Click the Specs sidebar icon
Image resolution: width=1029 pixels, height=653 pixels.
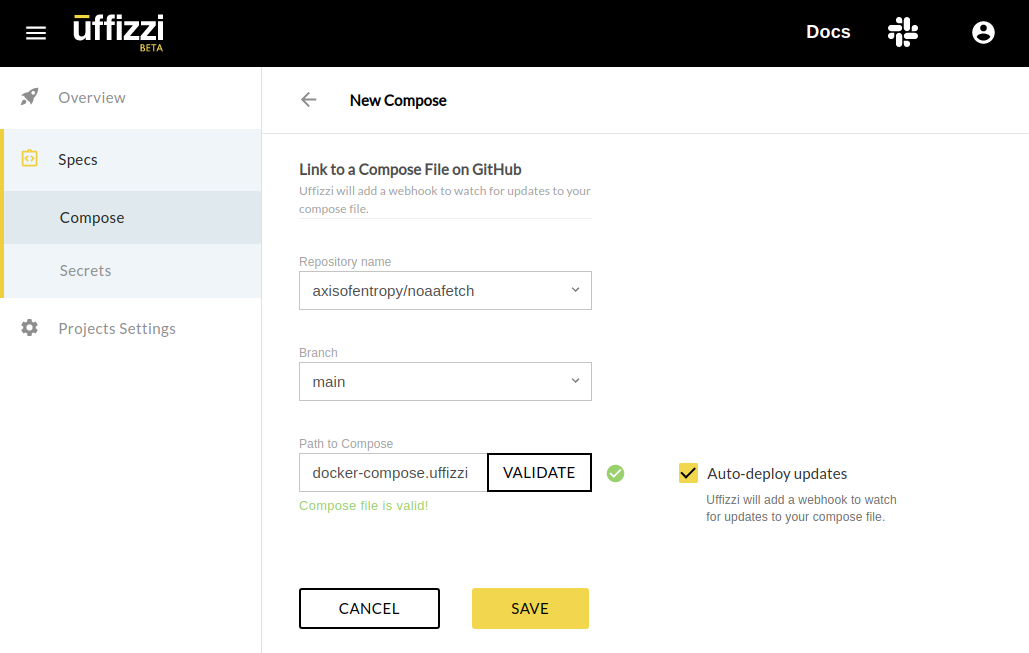pyautogui.click(x=29, y=159)
